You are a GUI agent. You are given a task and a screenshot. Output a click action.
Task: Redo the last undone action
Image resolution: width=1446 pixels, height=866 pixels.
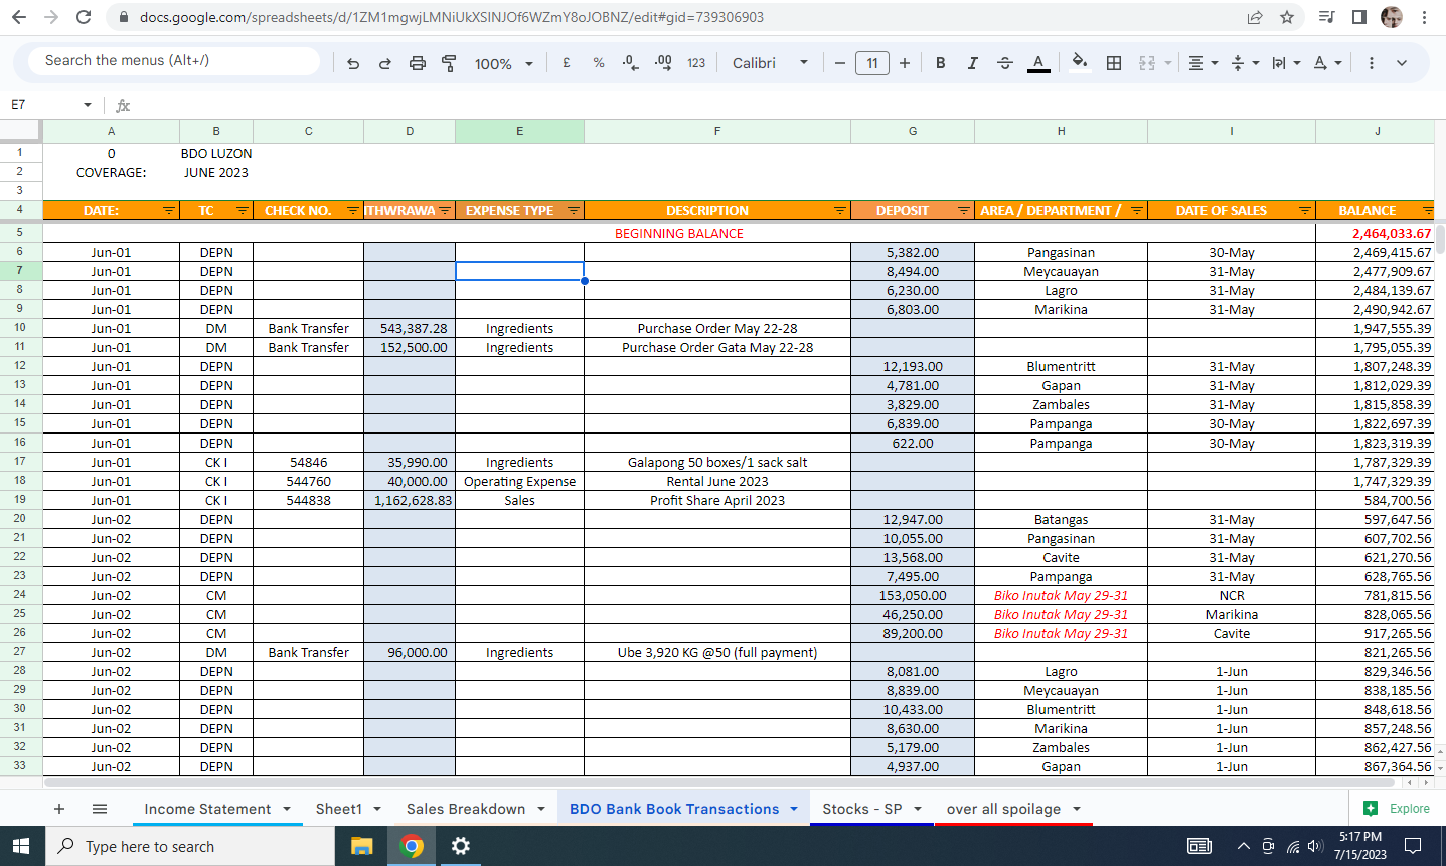(x=384, y=63)
